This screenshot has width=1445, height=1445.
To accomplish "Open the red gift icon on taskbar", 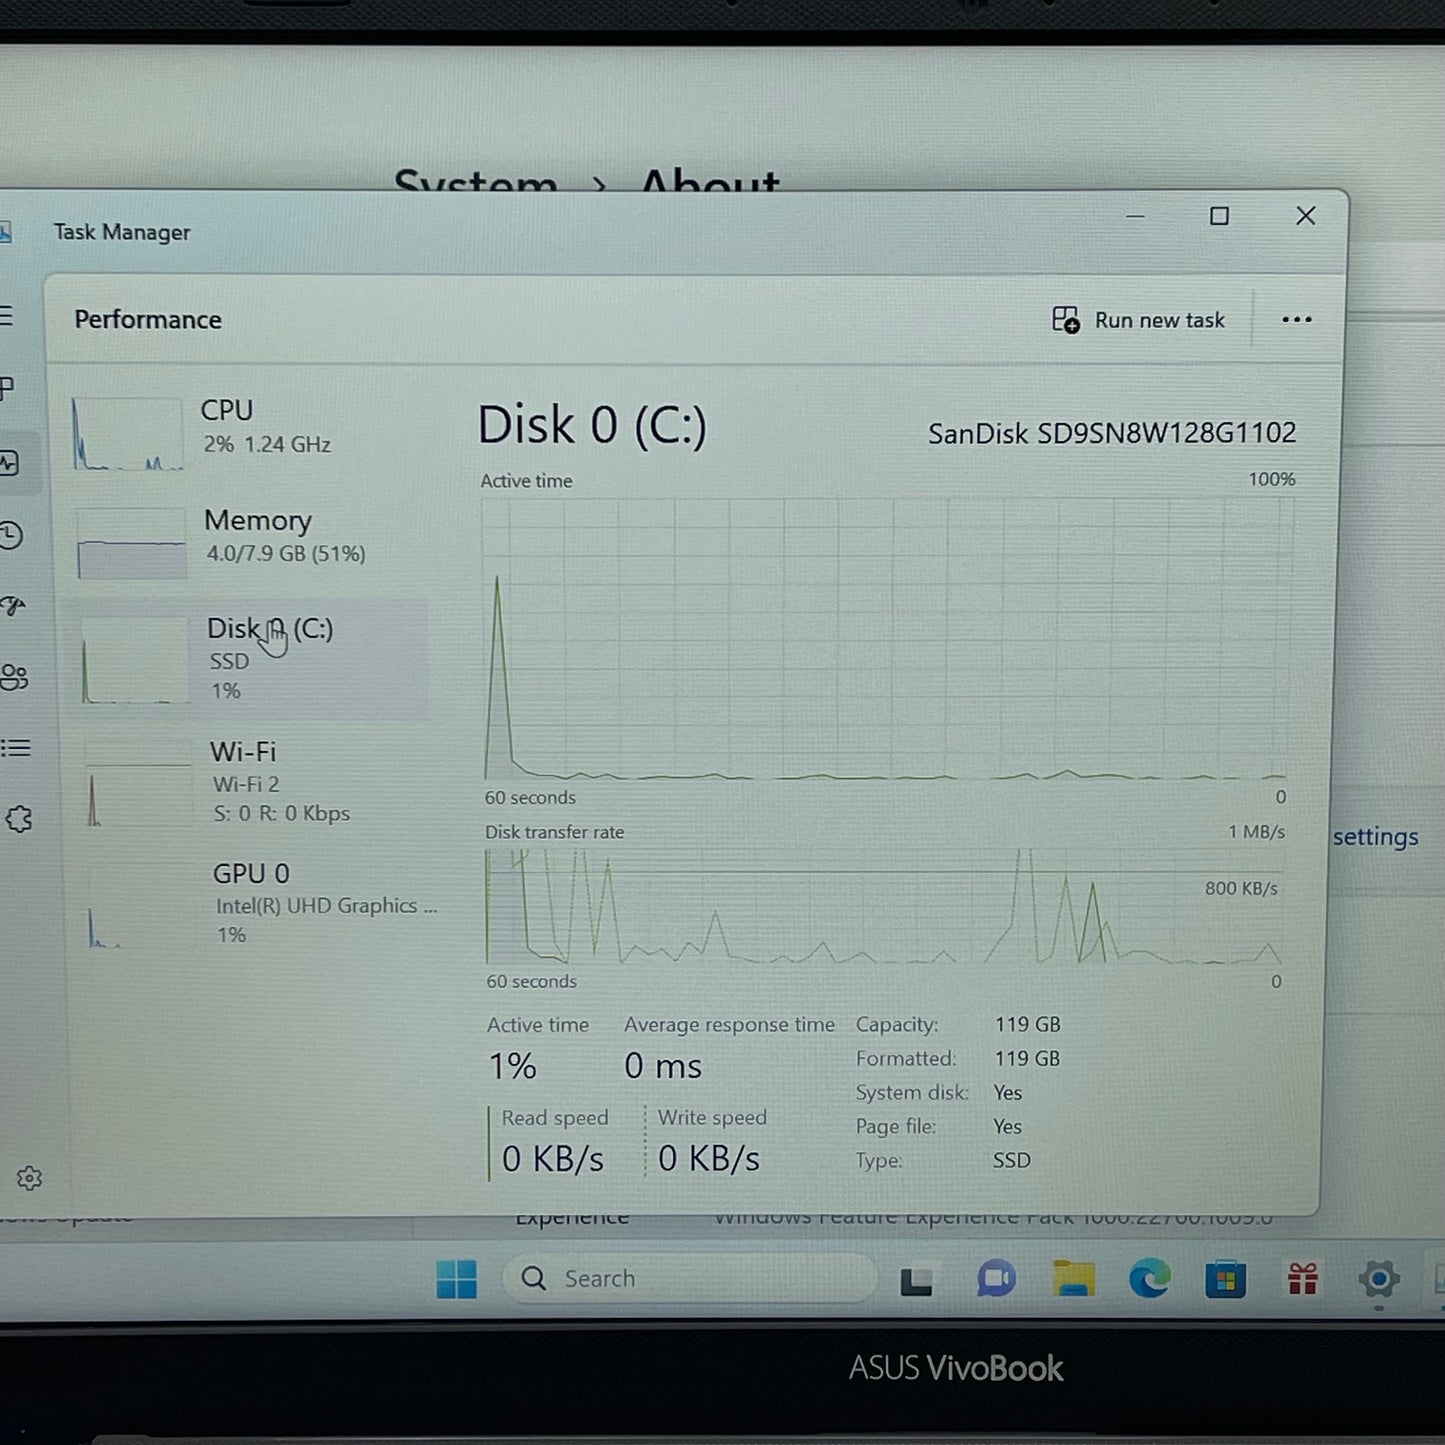I will pos(1302,1279).
